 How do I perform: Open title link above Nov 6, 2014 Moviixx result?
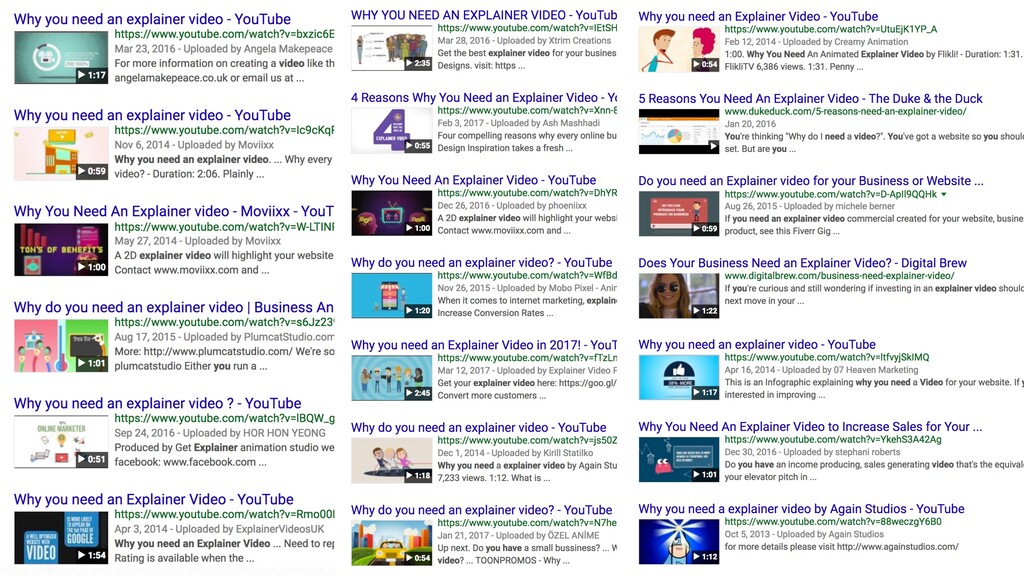coord(152,115)
